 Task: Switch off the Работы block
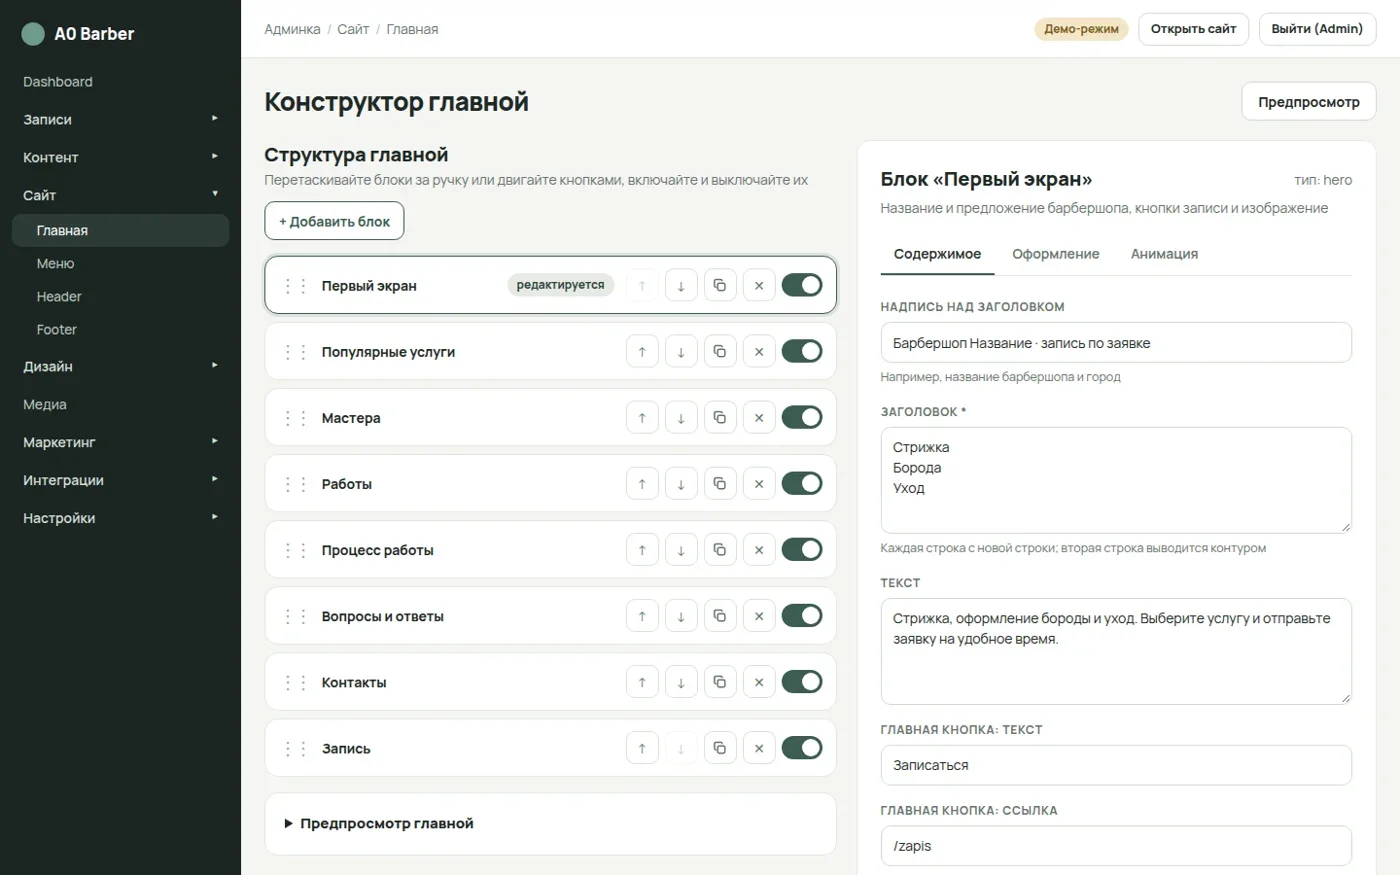click(x=802, y=483)
